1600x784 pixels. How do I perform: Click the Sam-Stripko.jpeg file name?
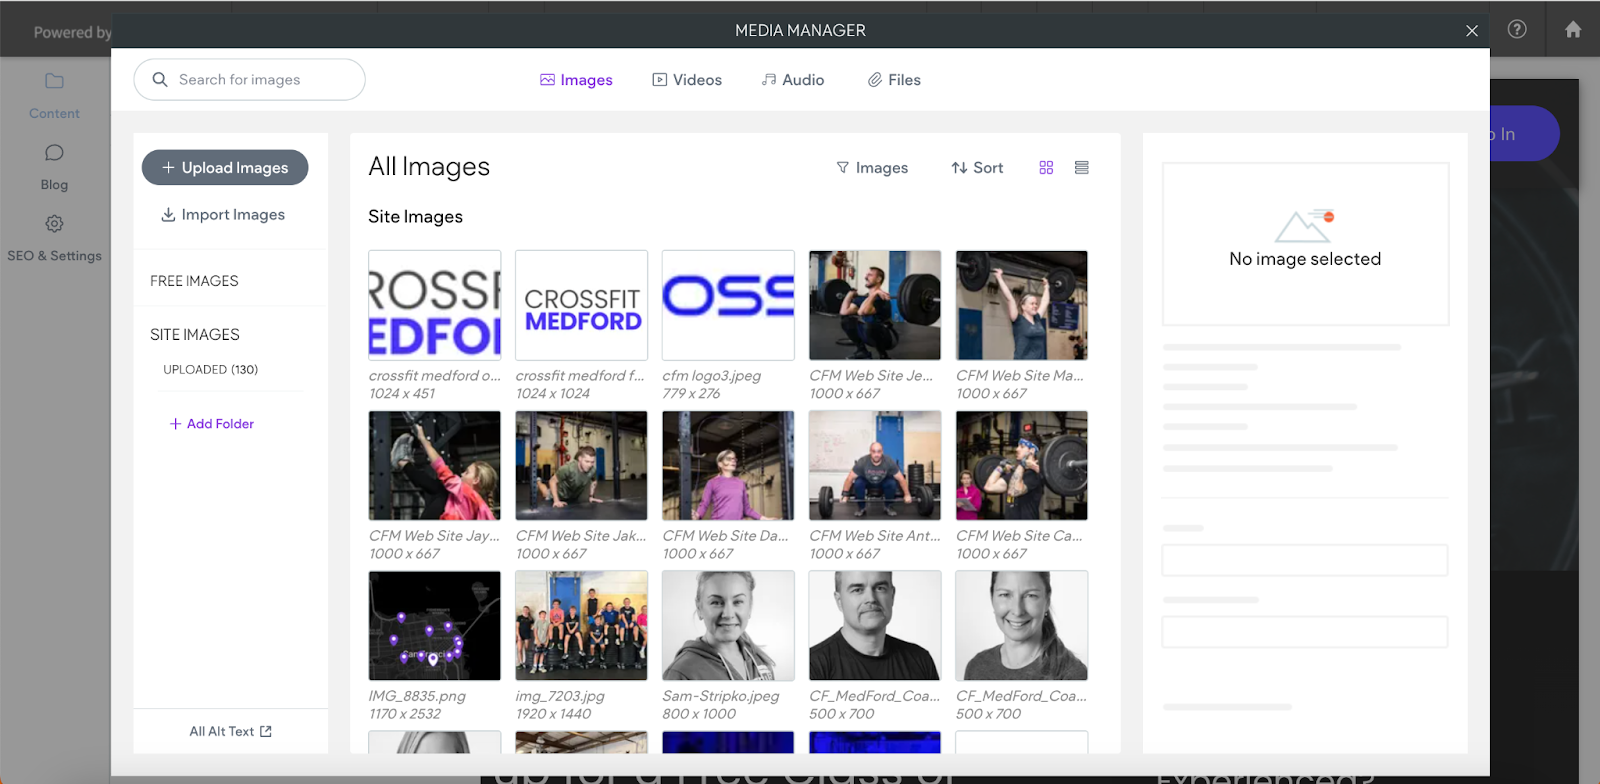pyautogui.click(x=721, y=696)
